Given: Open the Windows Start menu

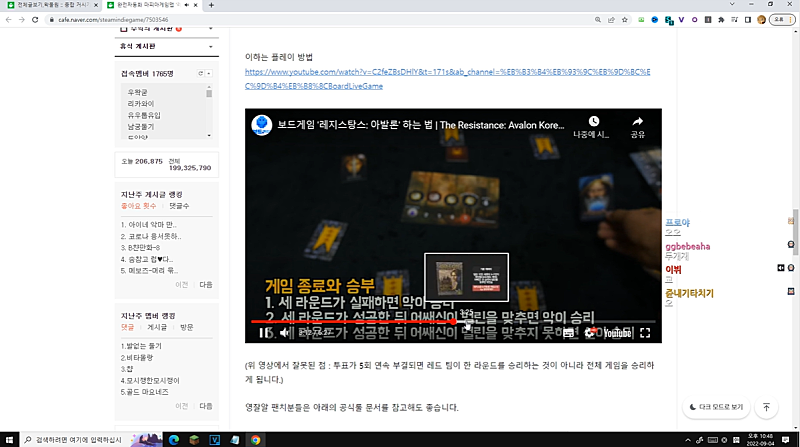Looking at the screenshot, I should (9, 439).
